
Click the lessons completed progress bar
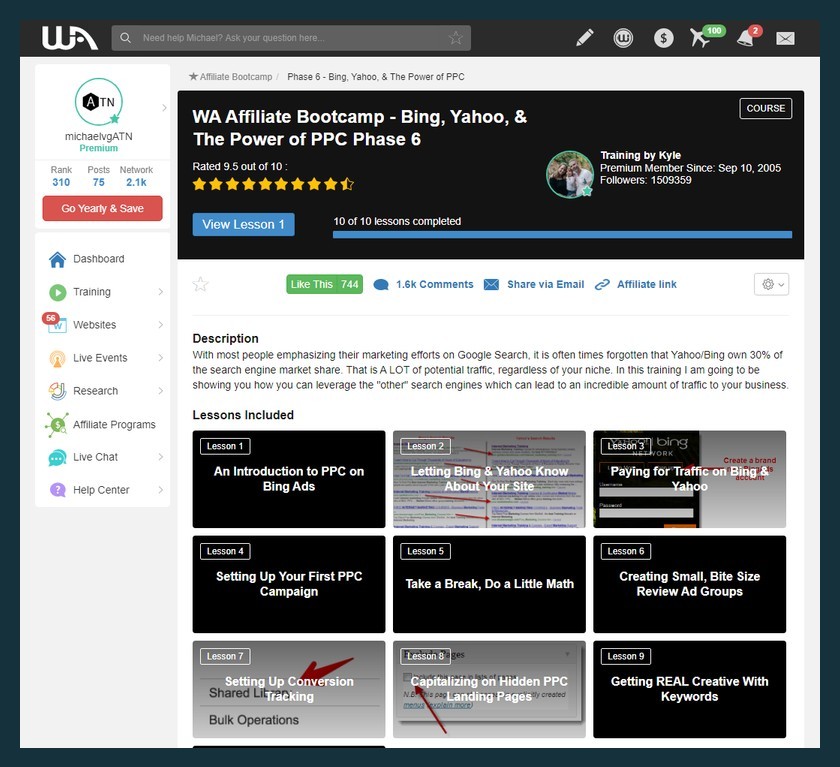tap(562, 234)
